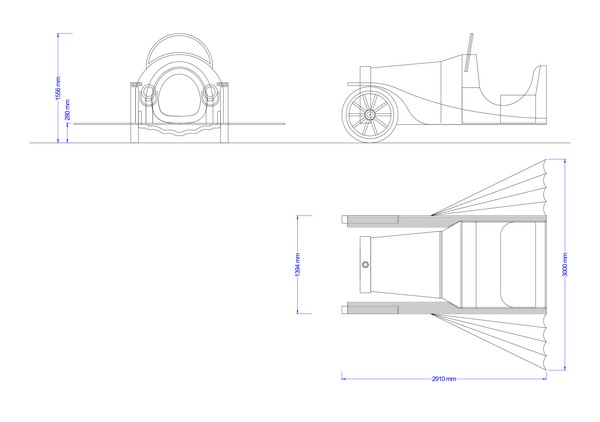The width and height of the screenshot is (600, 422).
Task: Click the '2910 mm' length dimension label
Action: [444, 379]
